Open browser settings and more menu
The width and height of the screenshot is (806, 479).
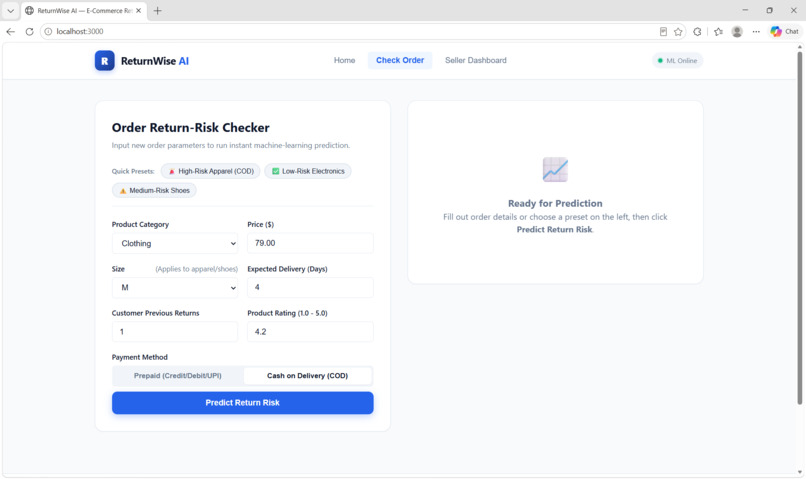756,31
